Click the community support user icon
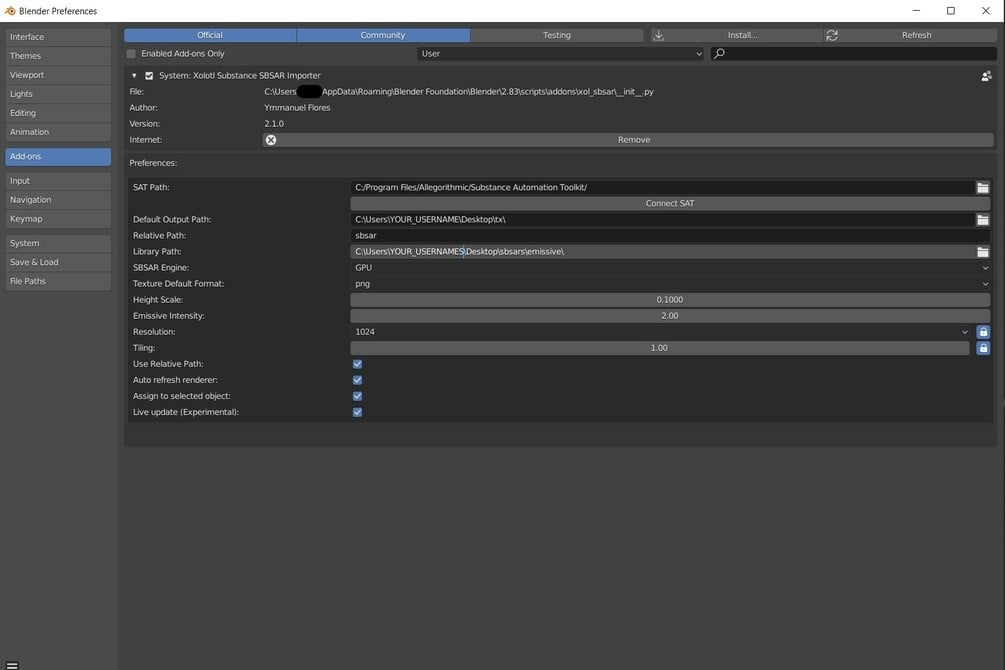1005x670 pixels. coord(986,76)
